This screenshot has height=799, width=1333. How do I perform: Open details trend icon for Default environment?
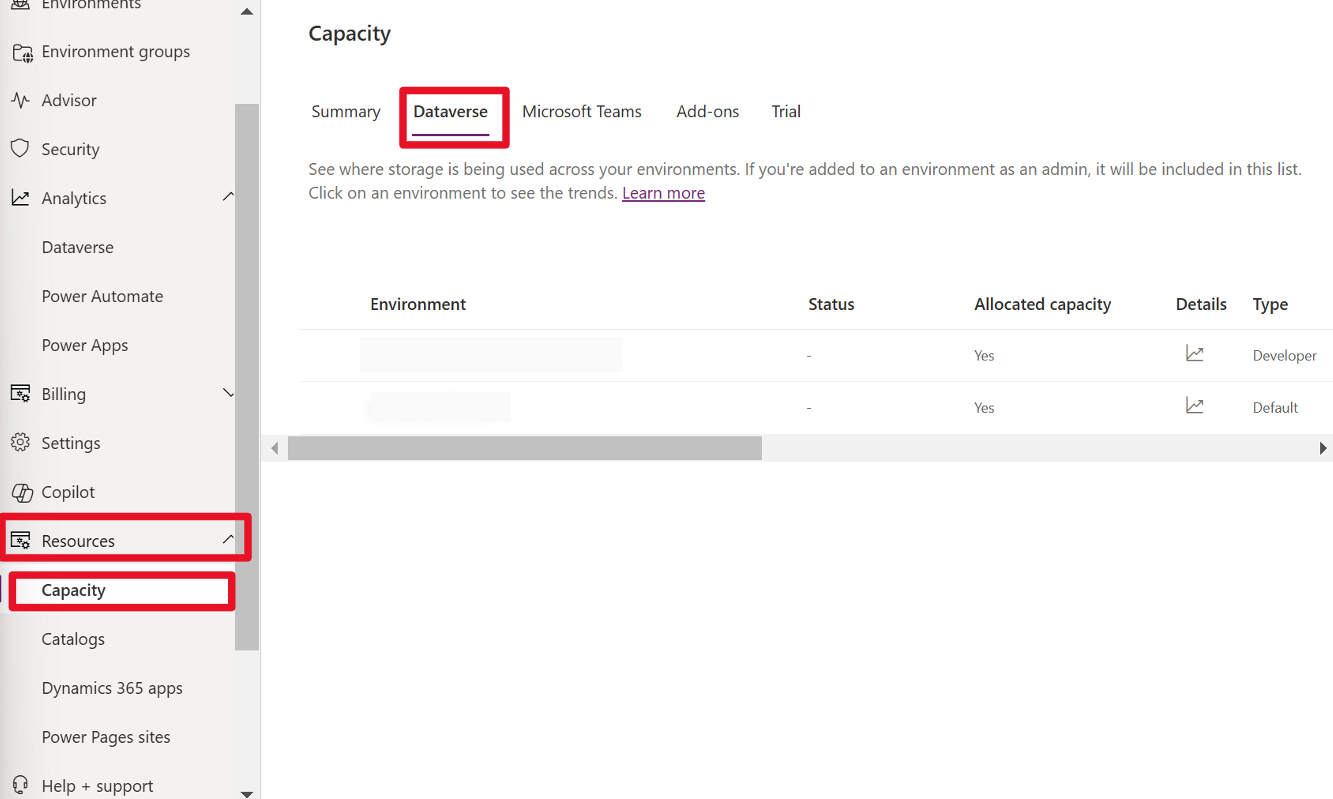(x=1194, y=406)
